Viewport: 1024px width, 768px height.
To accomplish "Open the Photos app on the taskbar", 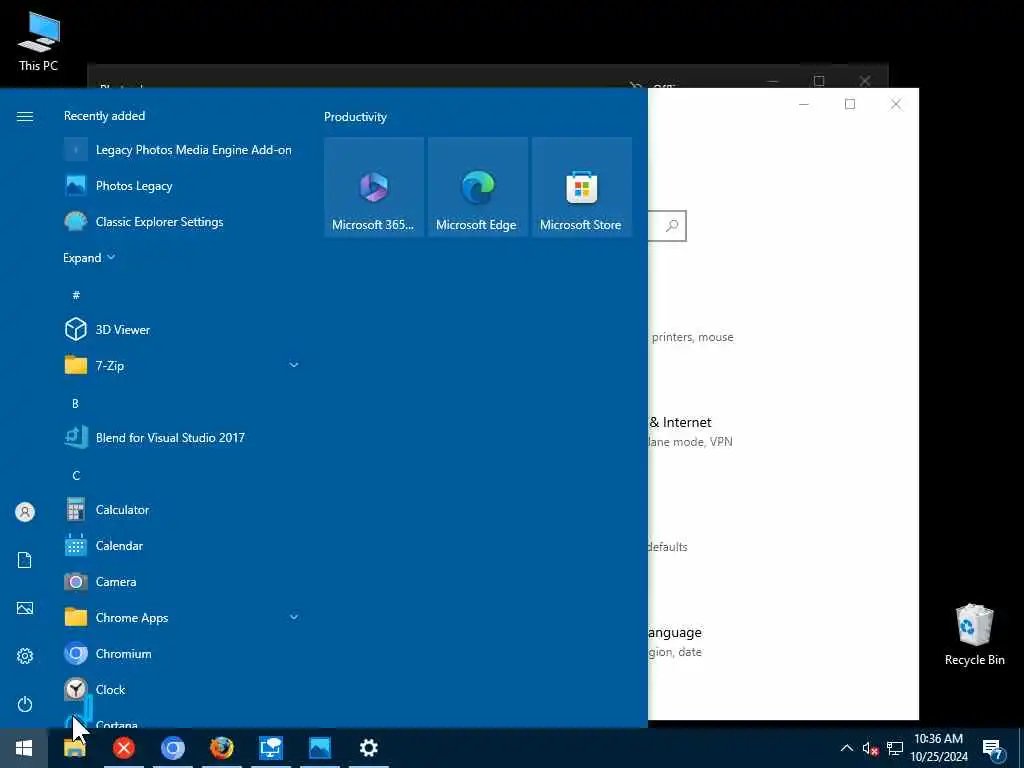I will 319,748.
